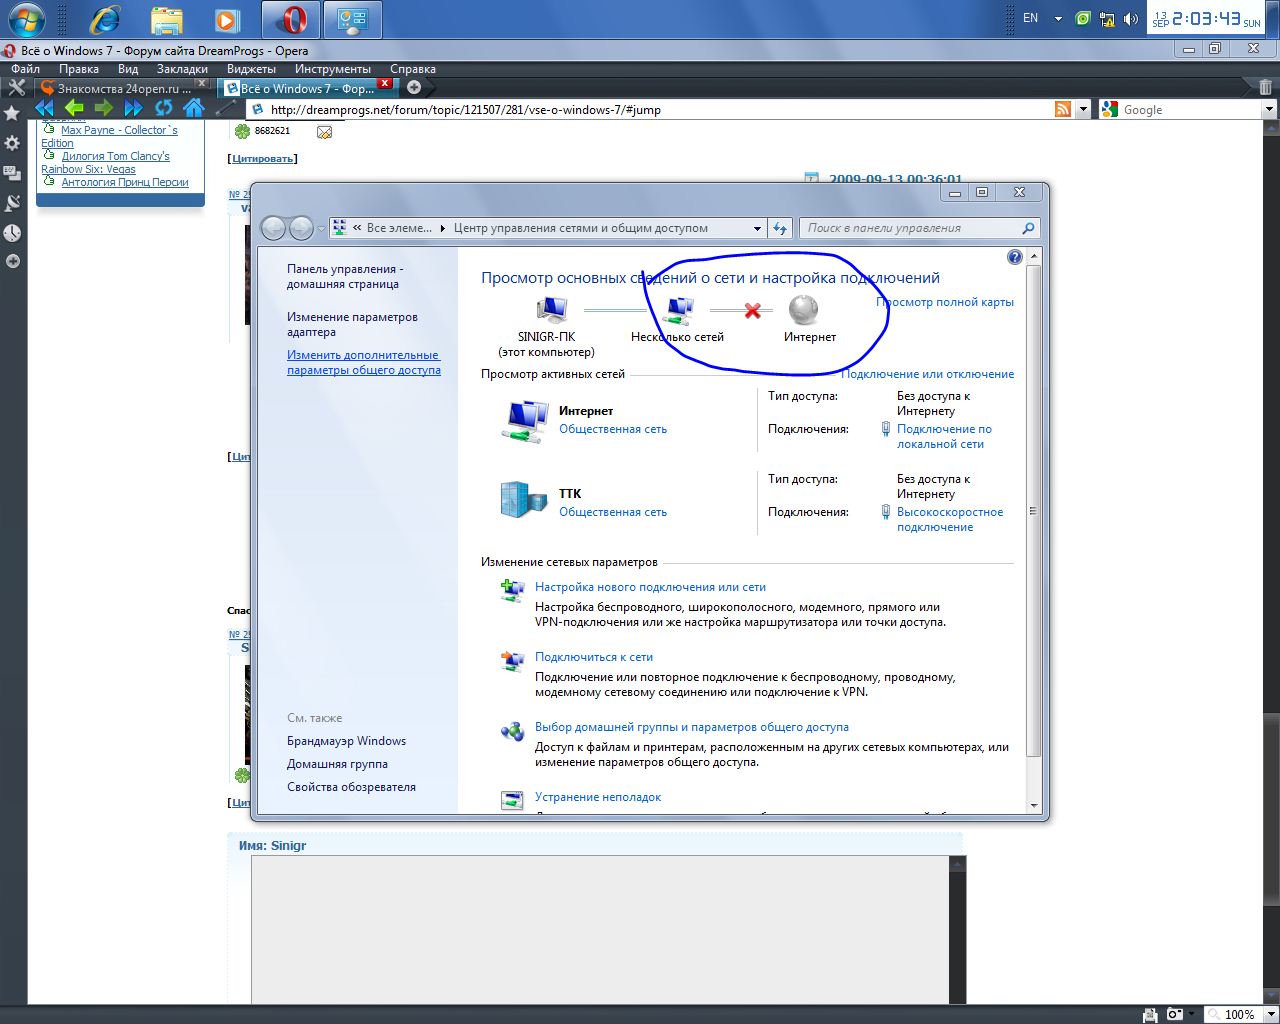The width and height of the screenshot is (1280, 1024).
Task: Open the Инструменты menu
Action: (333, 69)
